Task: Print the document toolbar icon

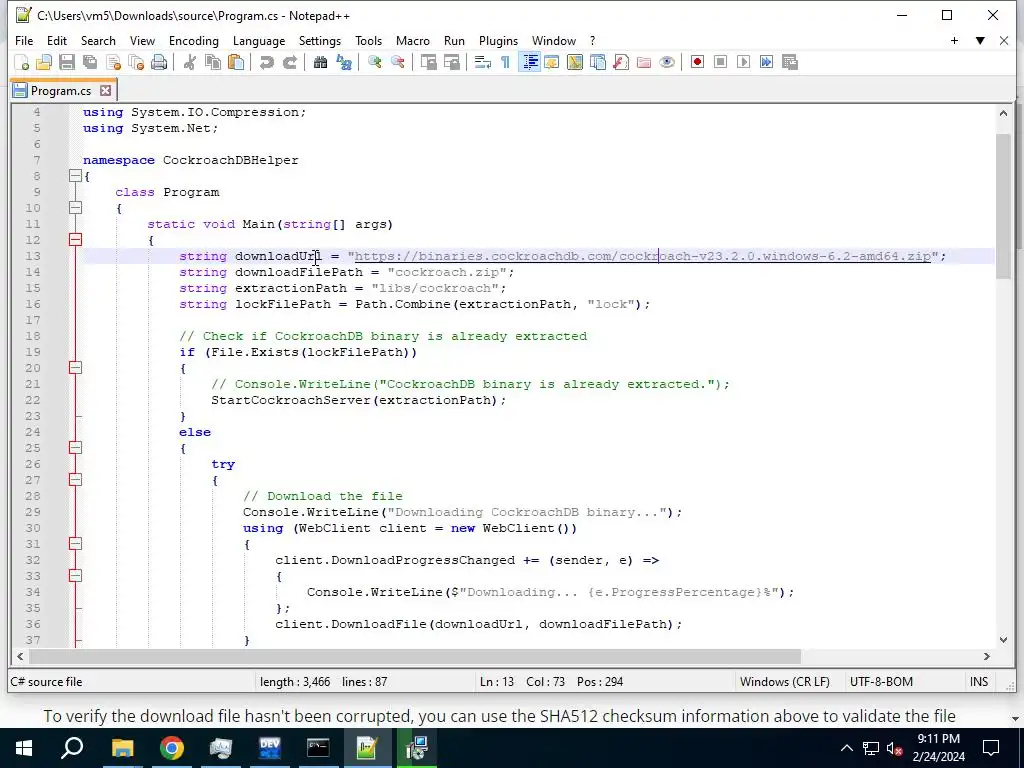Action: (x=159, y=62)
